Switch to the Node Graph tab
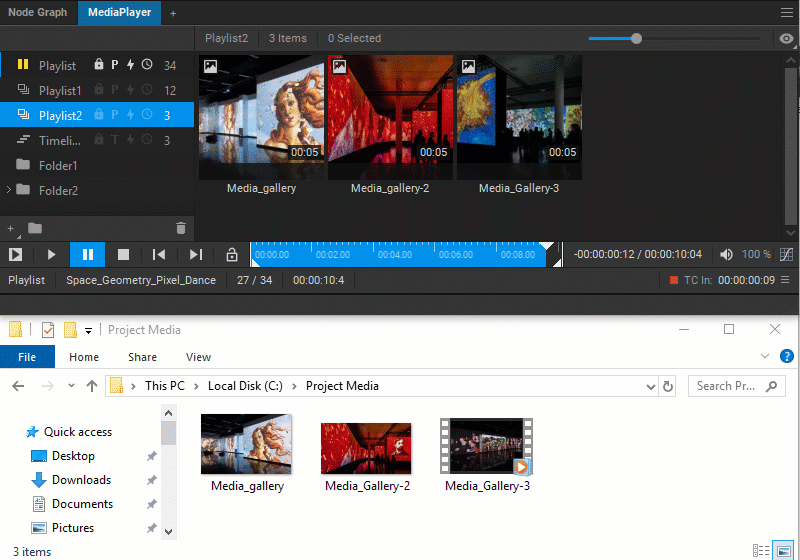This screenshot has width=800, height=560. point(38,12)
